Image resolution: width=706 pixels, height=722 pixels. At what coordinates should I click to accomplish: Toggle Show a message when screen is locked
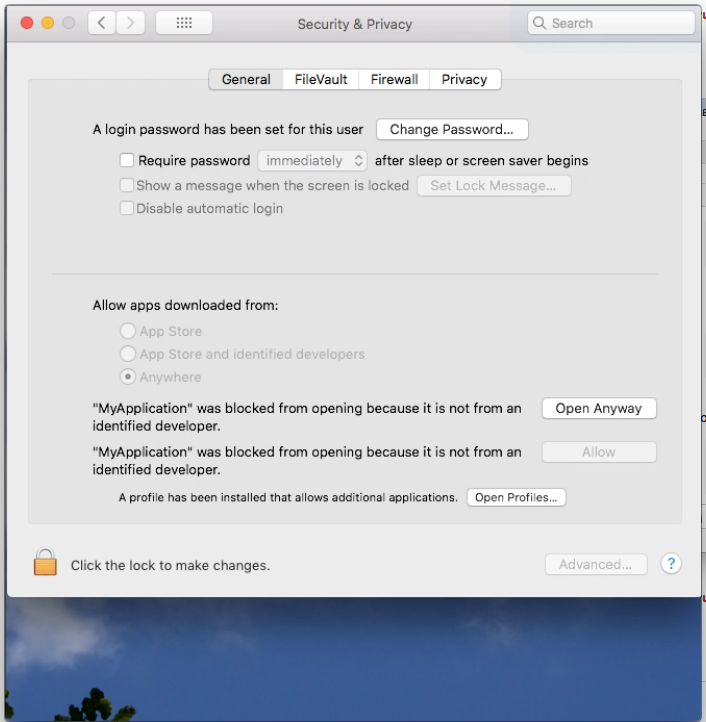click(x=127, y=185)
